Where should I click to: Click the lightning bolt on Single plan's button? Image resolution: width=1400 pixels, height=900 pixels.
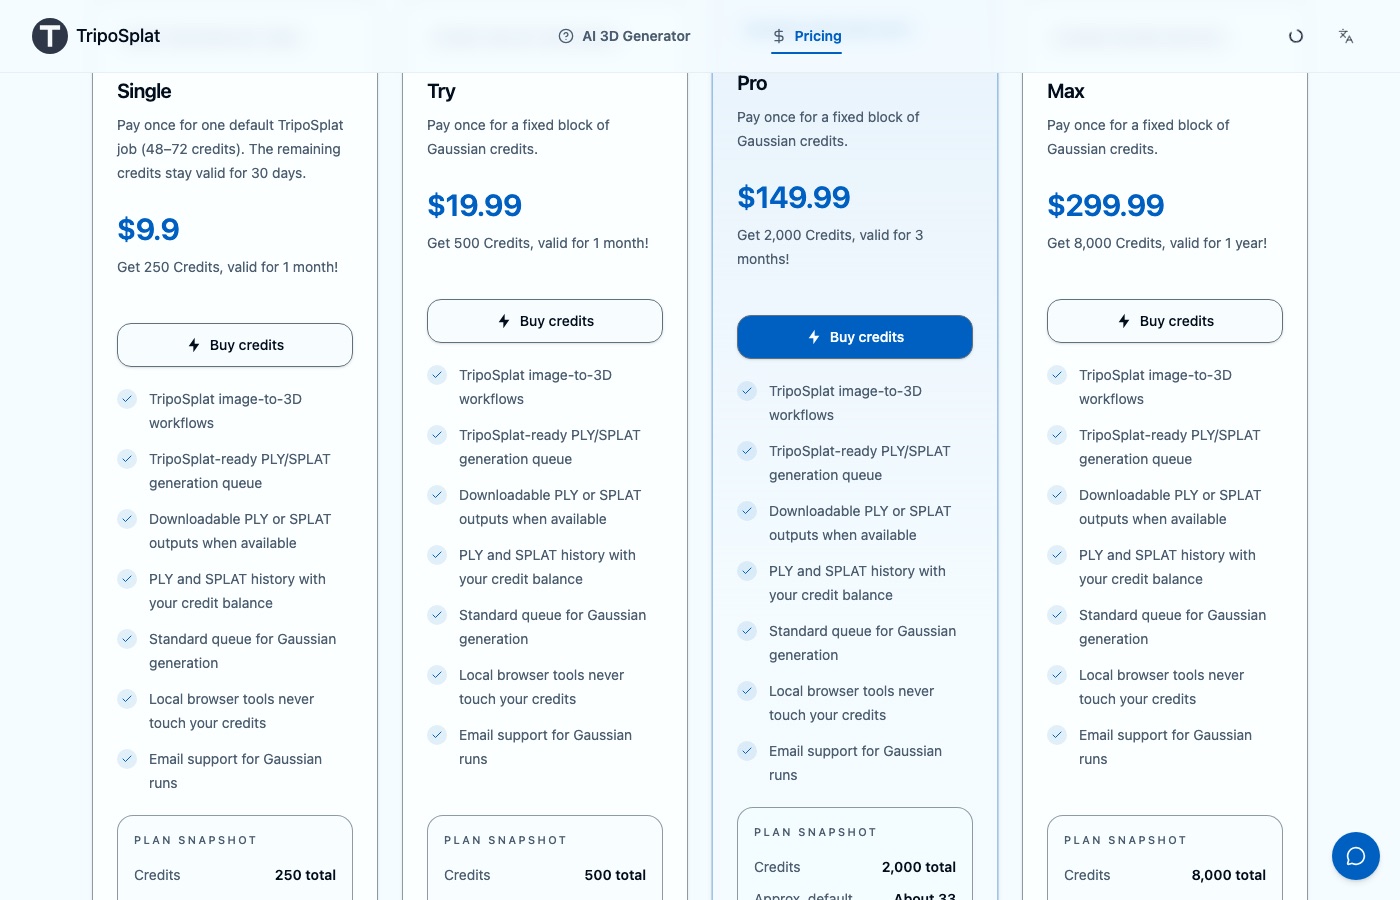pyautogui.click(x=194, y=345)
